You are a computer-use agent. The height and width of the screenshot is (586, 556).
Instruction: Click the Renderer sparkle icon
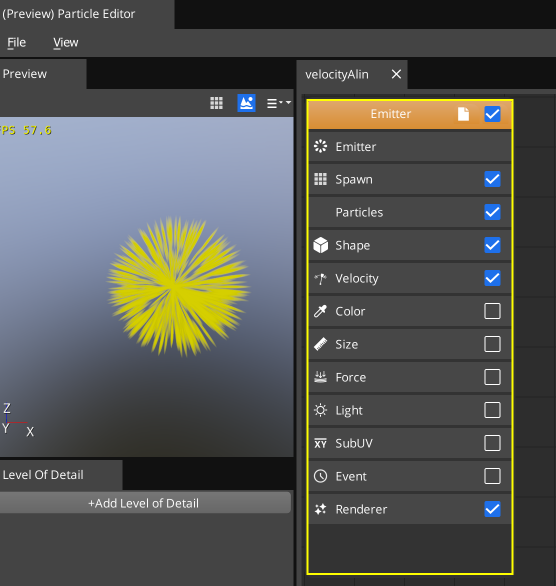[x=321, y=509]
